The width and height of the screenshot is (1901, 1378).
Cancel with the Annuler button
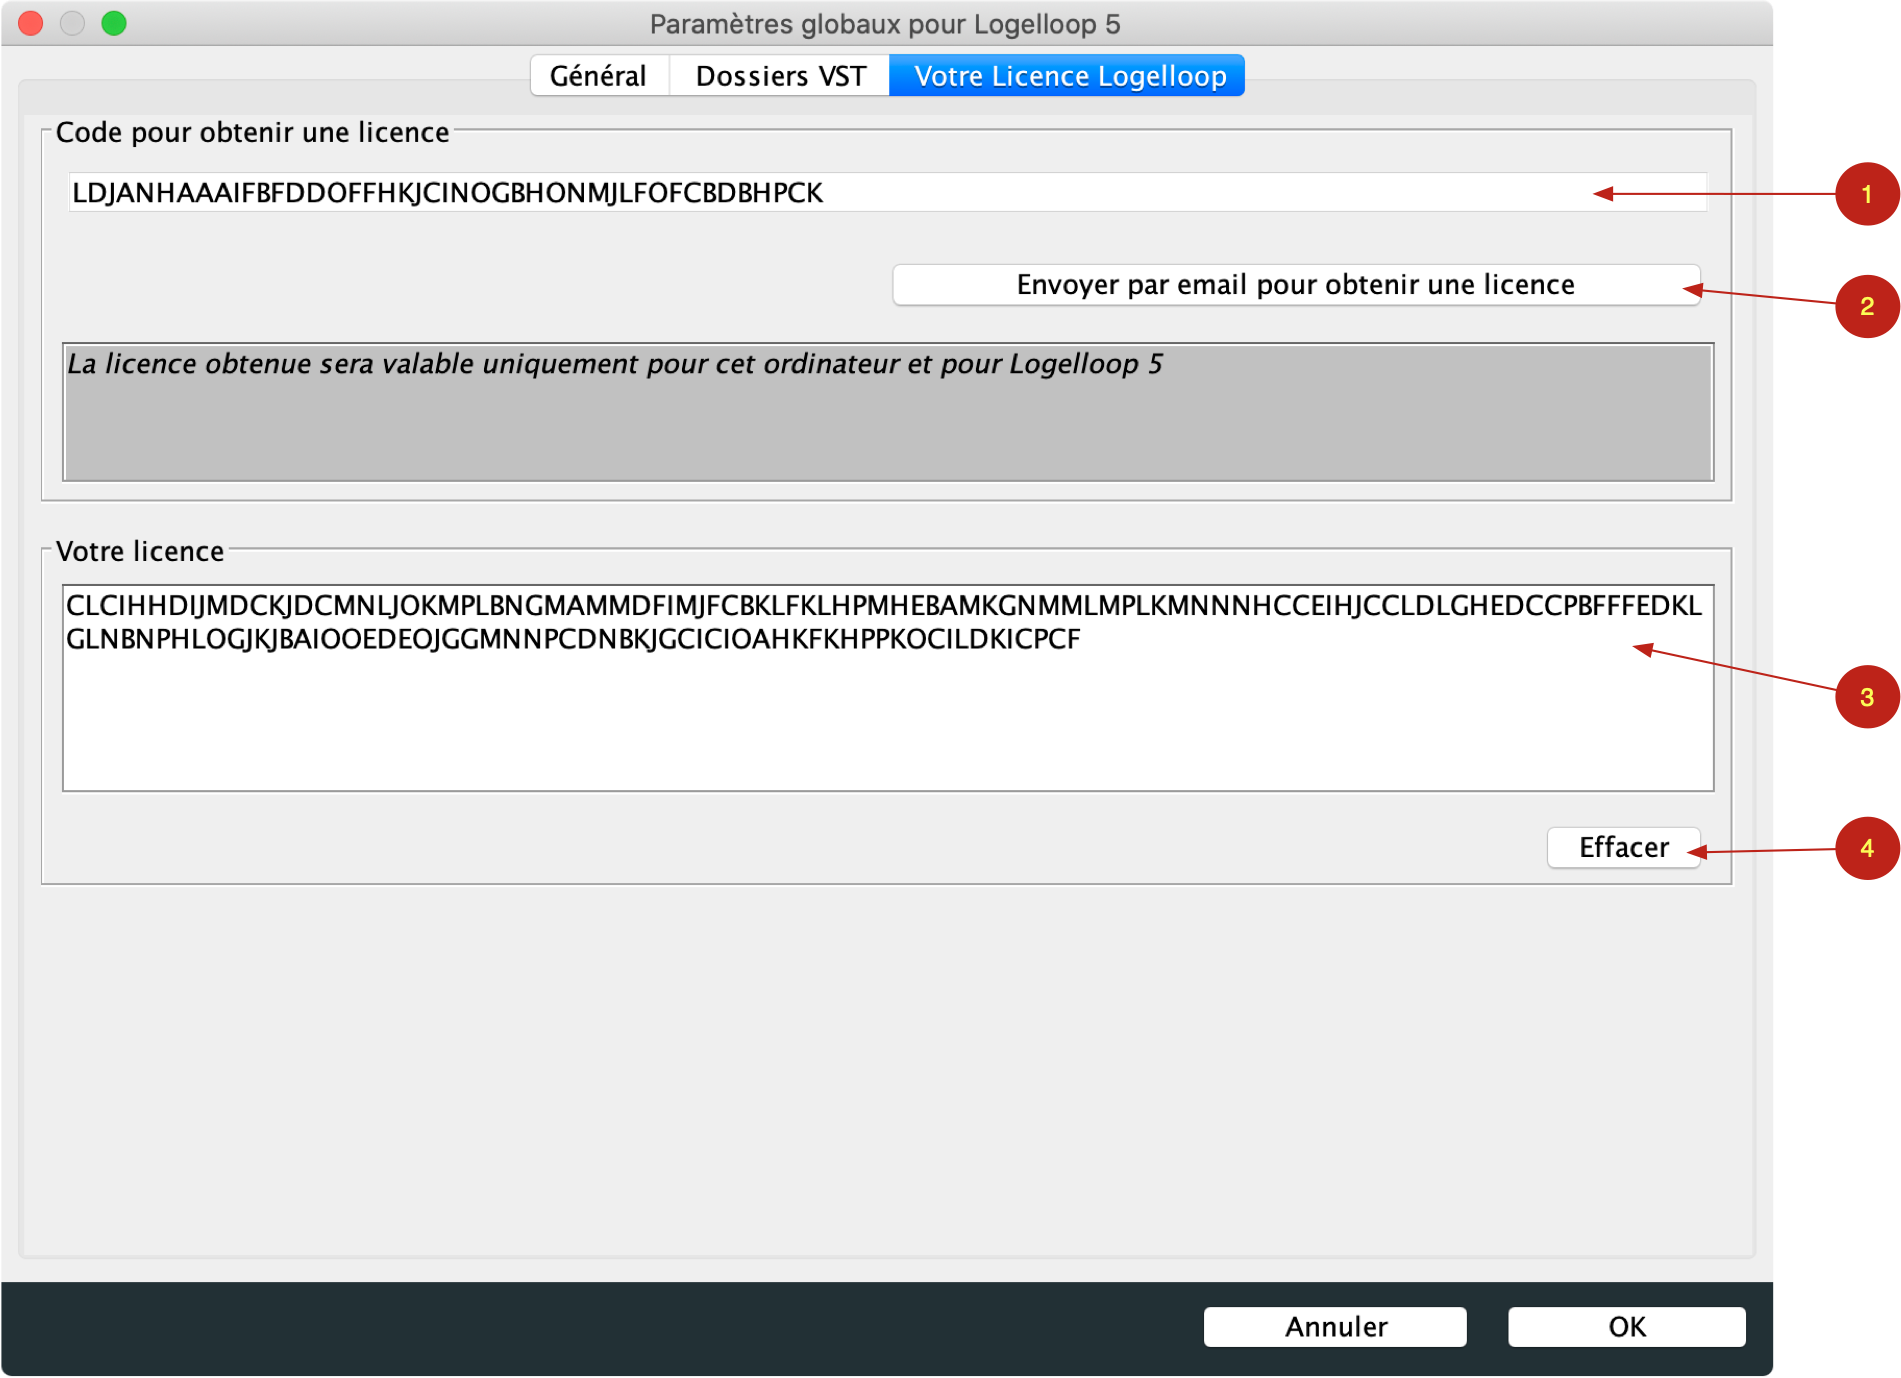pos(1335,1327)
